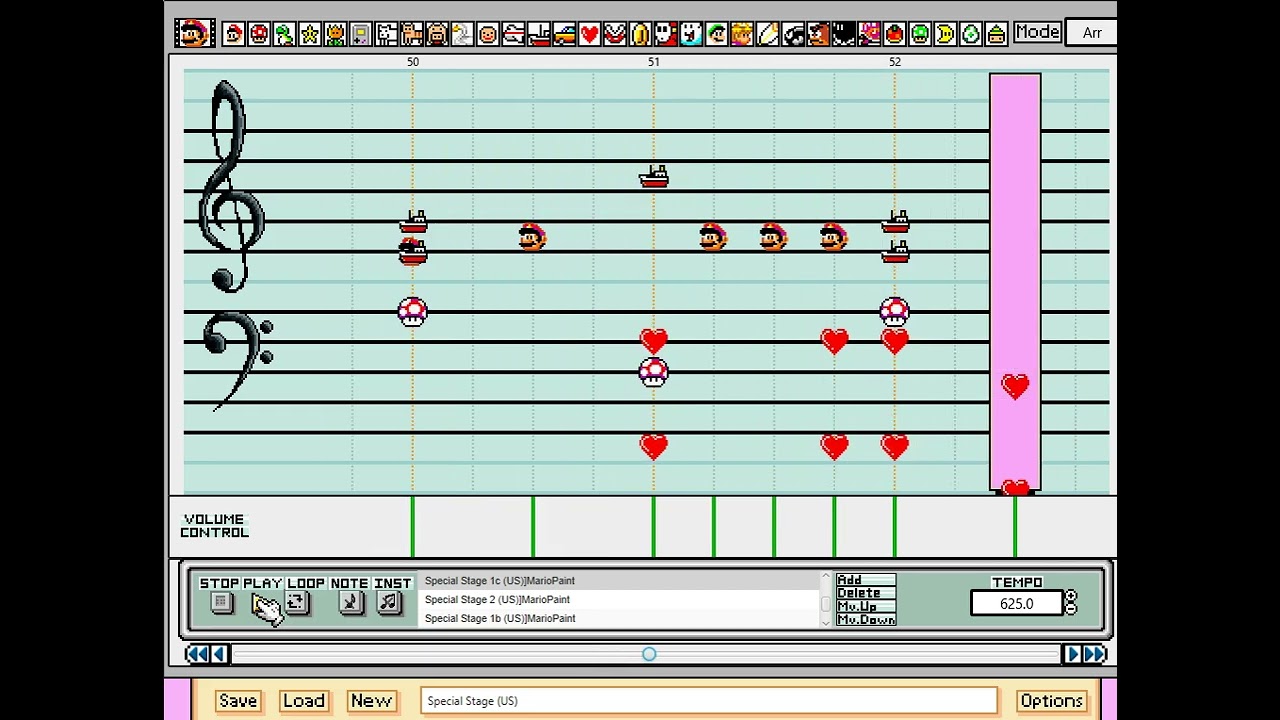Choose the crescent moon instrument
The image size is (1280, 720).
pyautogui.click(x=945, y=34)
